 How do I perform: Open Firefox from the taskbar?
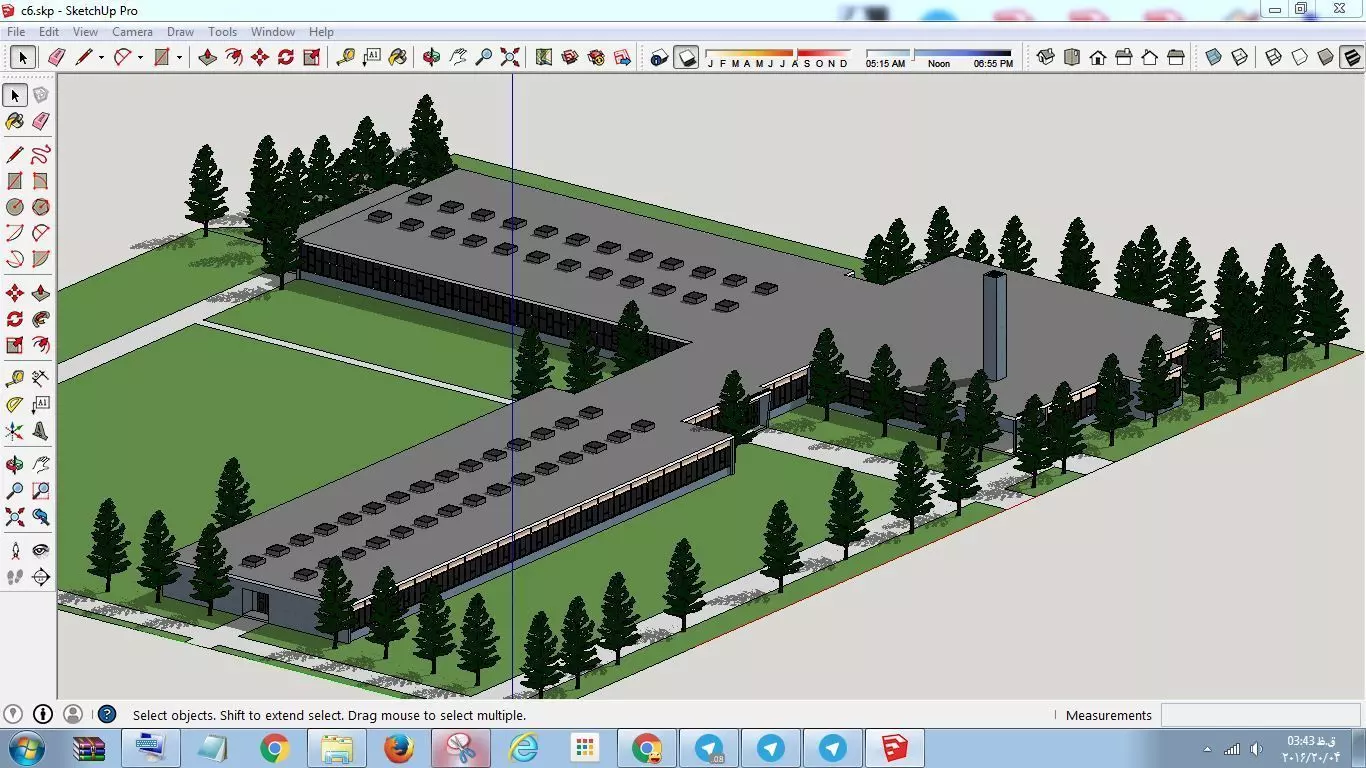tap(399, 748)
